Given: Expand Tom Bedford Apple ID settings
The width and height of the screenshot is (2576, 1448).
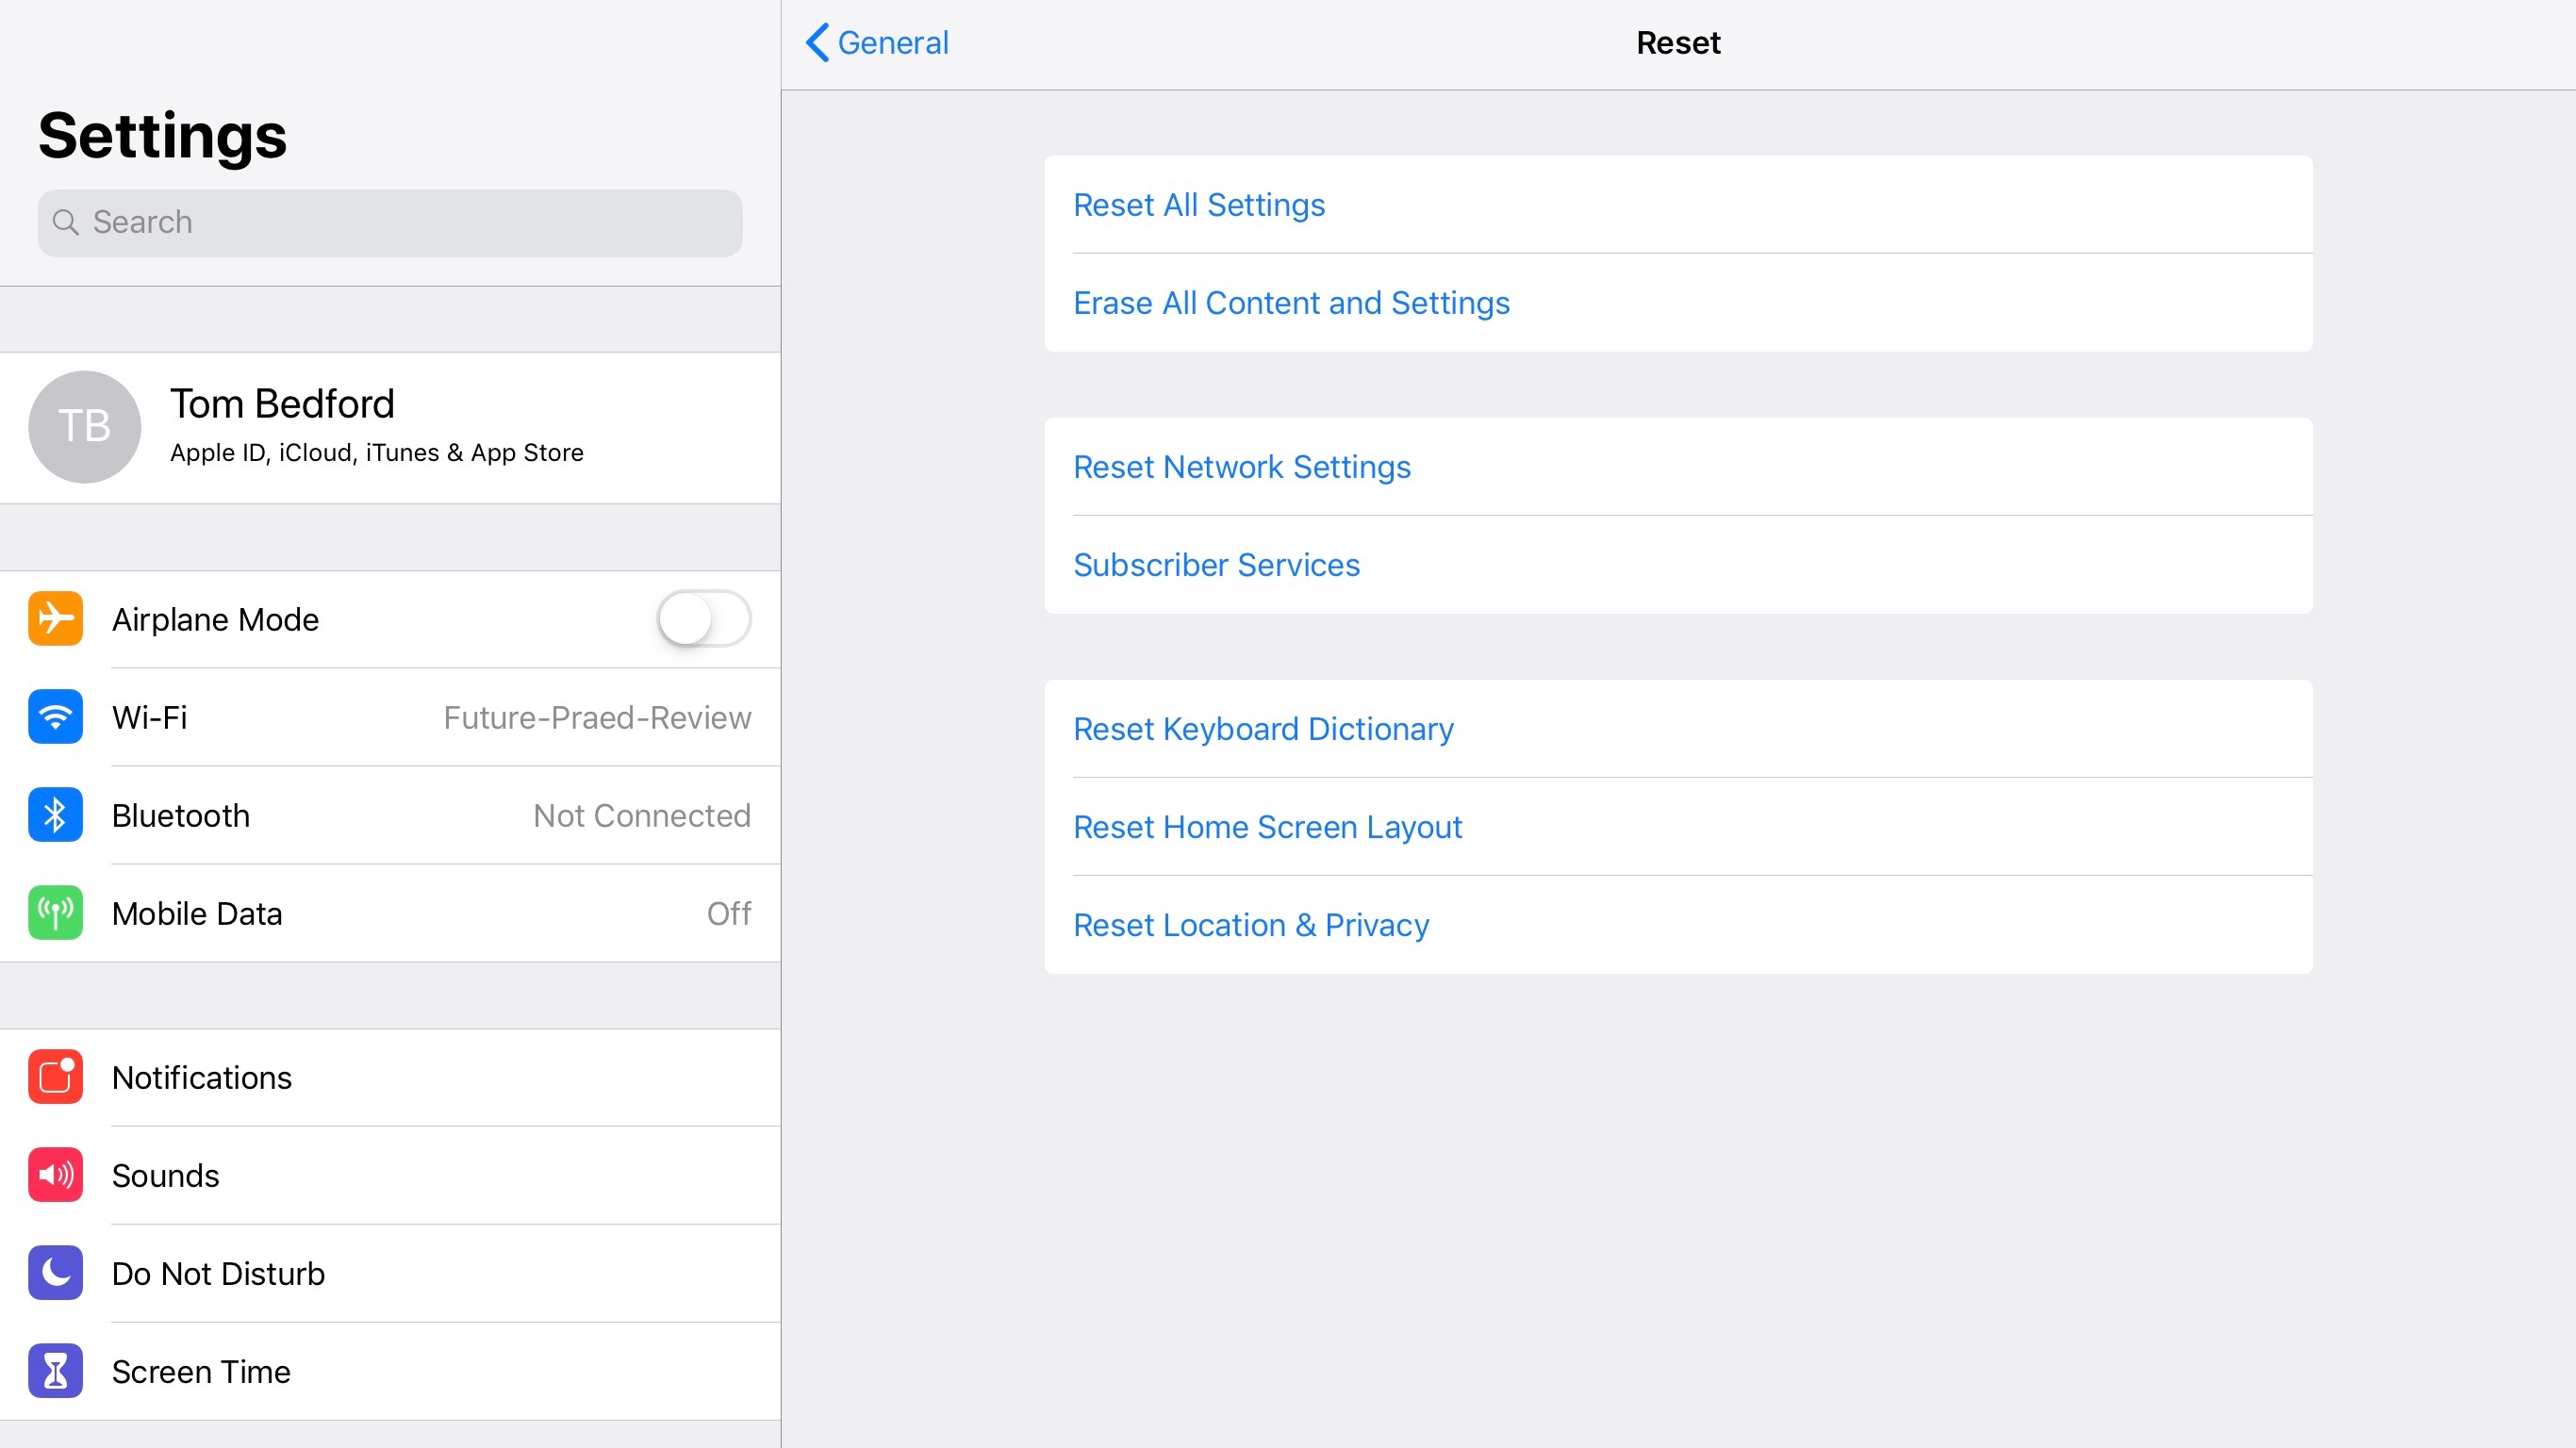Looking at the screenshot, I should point(389,424).
